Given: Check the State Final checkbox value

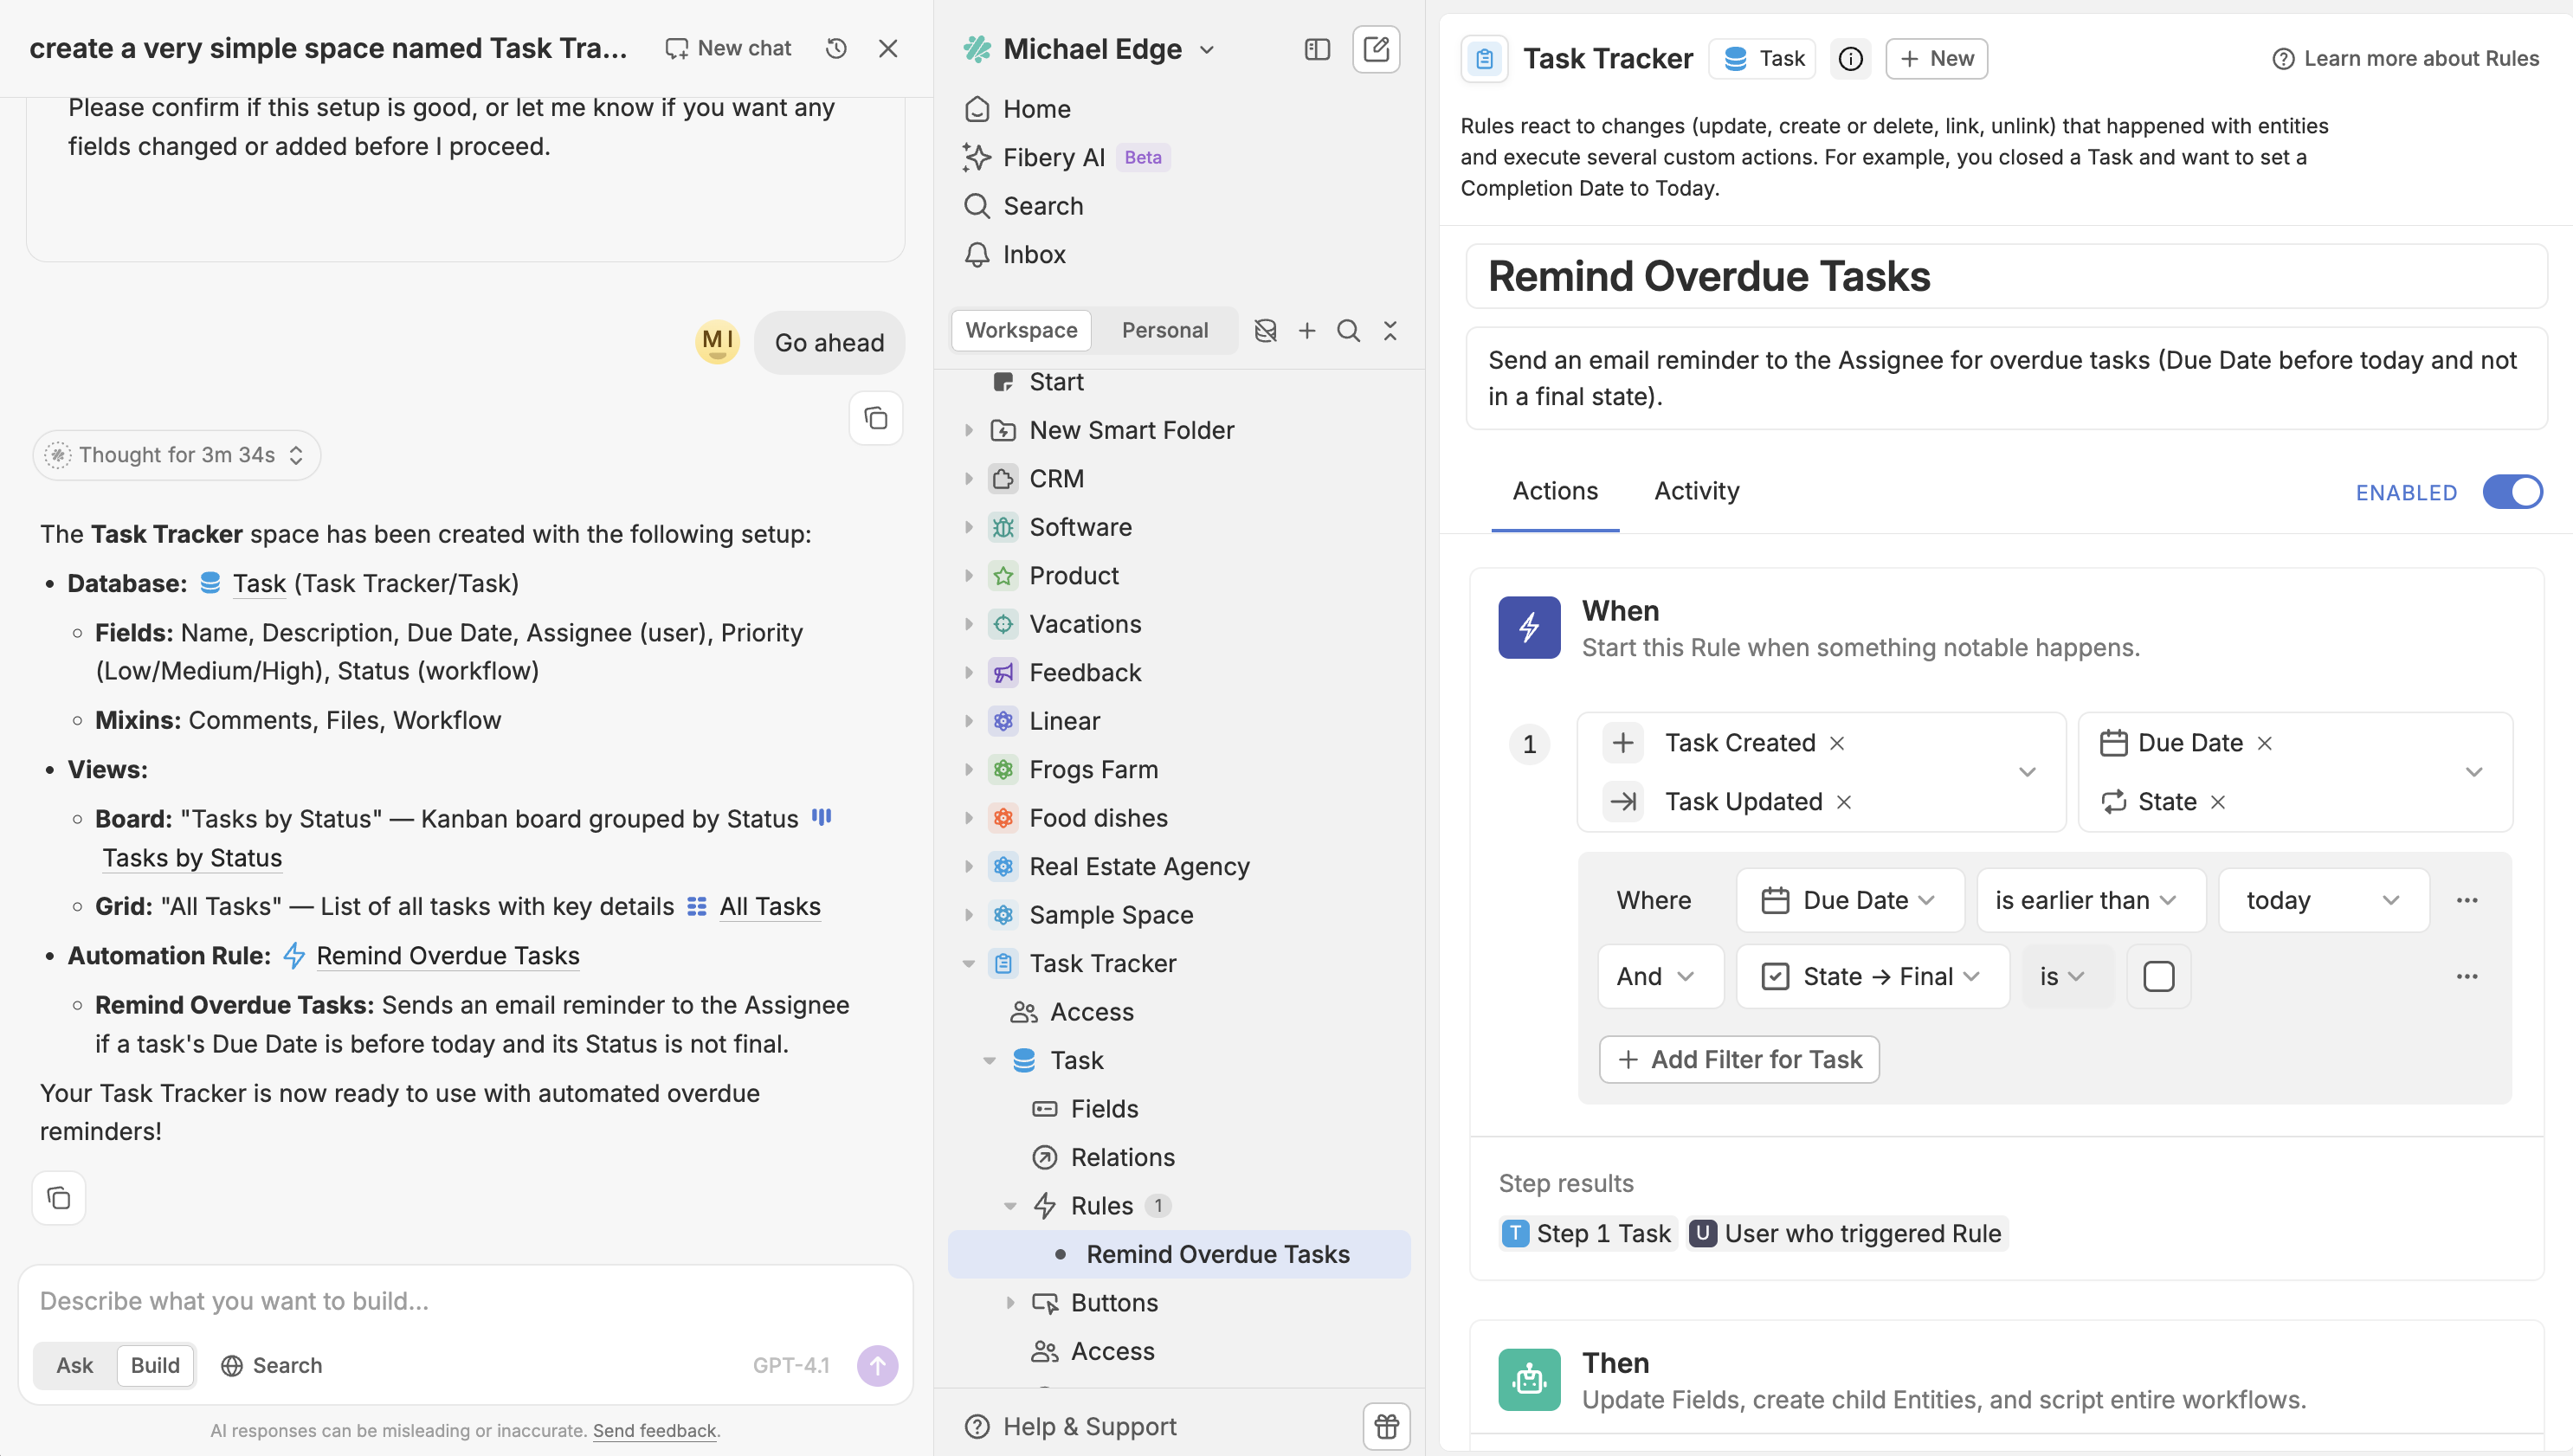Looking at the screenshot, I should click(x=2158, y=976).
